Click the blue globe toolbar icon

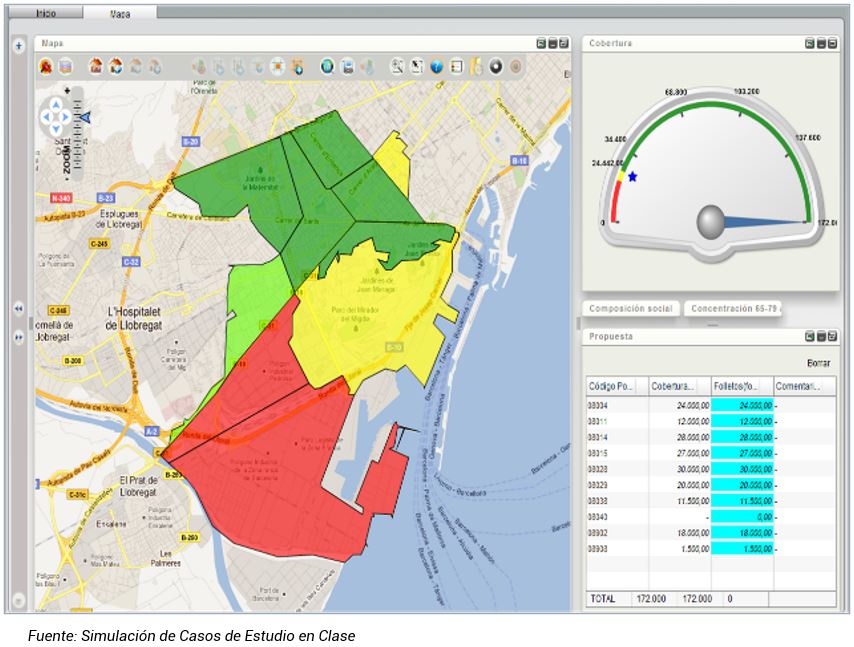327,66
